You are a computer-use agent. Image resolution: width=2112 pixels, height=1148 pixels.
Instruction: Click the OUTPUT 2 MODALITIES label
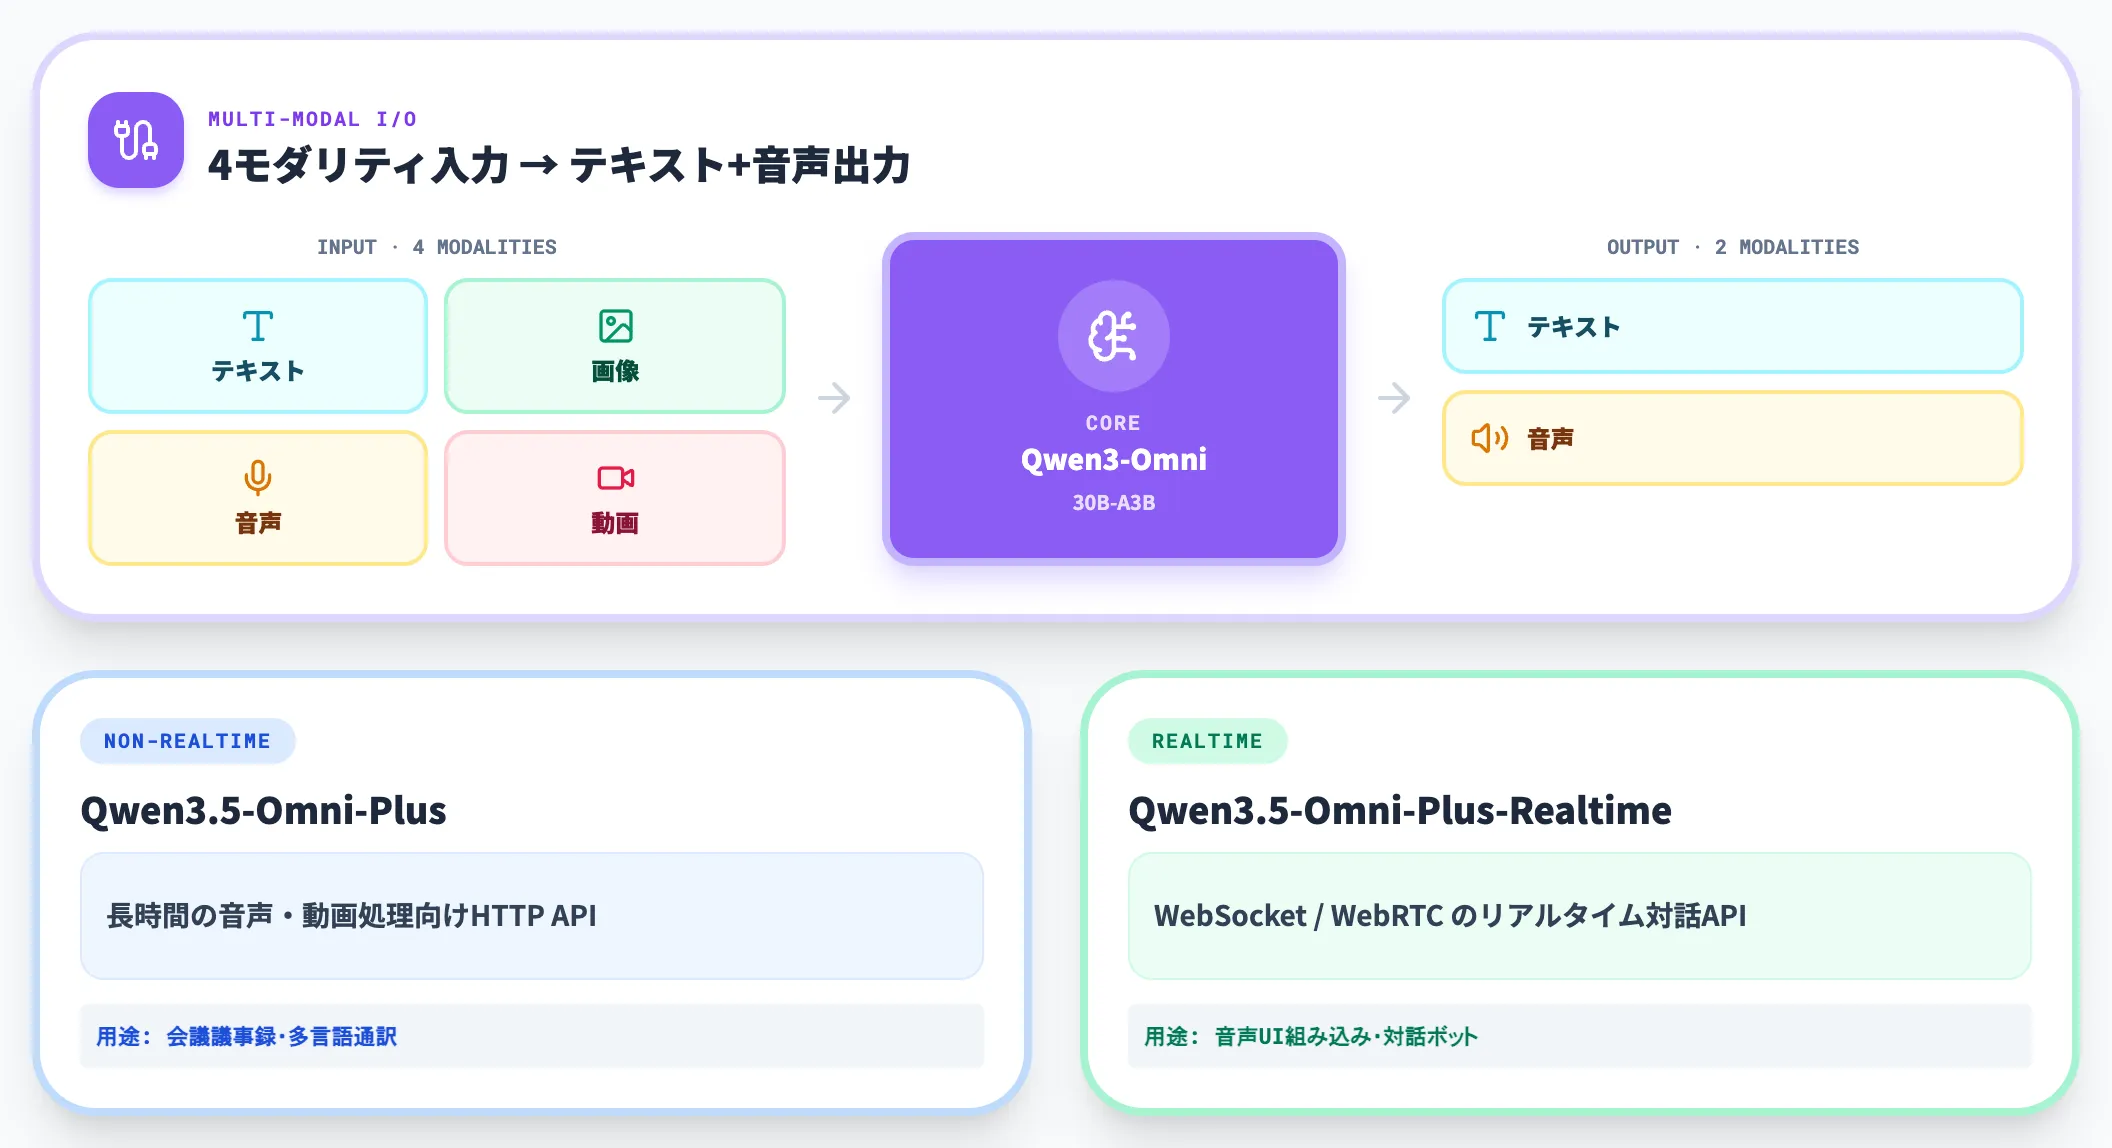coord(1733,247)
